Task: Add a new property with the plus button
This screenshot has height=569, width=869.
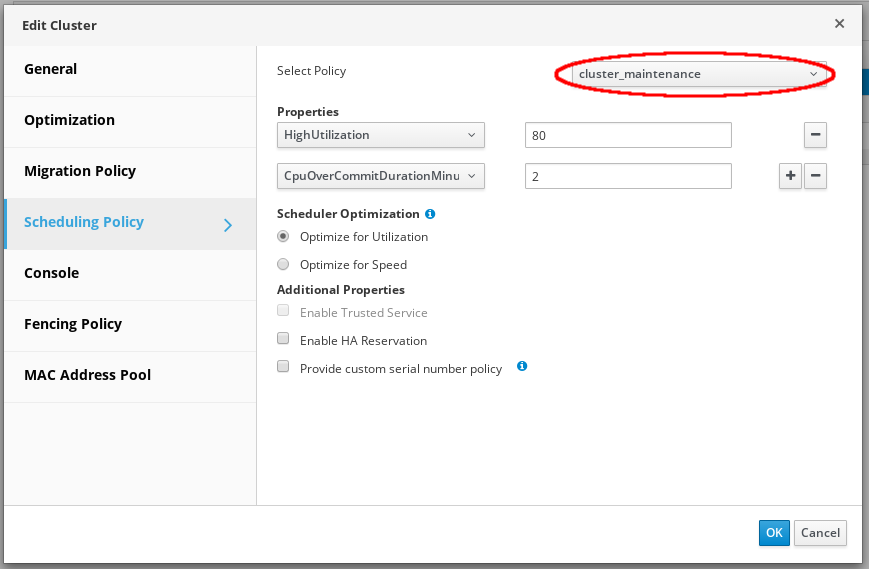Action: point(790,177)
